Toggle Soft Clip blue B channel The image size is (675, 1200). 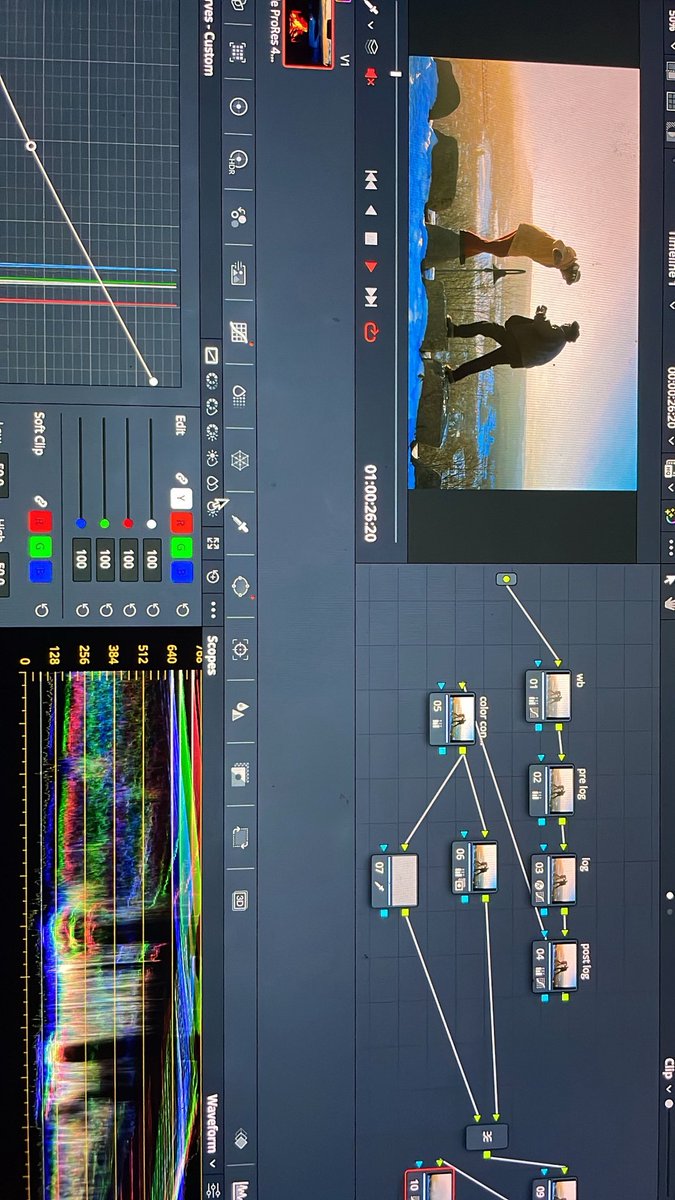(x=41, y=572)
